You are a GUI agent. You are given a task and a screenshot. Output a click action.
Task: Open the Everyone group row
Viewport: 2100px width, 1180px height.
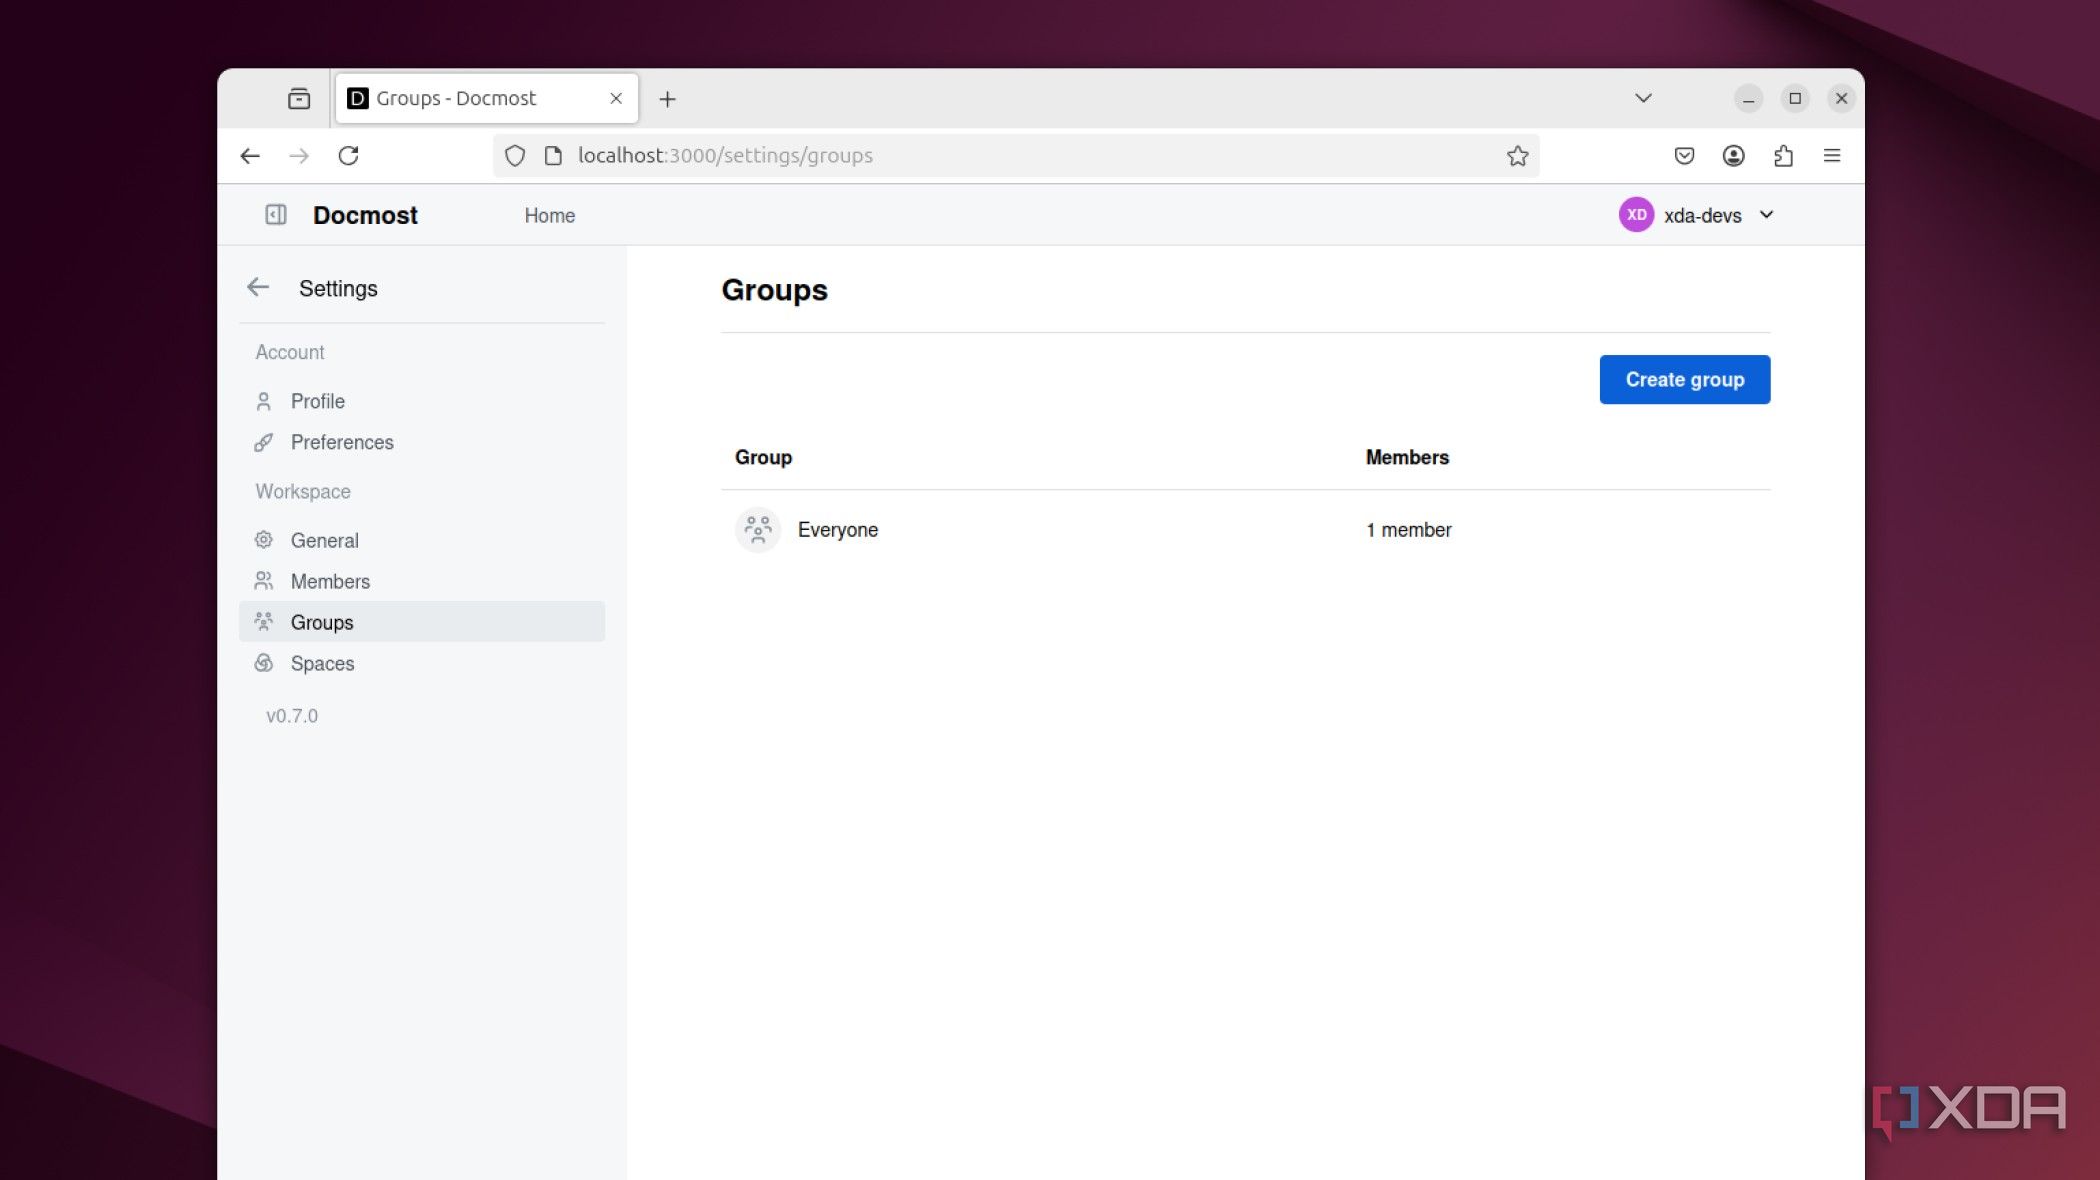pyautogui.click(x=1246, y=530)
